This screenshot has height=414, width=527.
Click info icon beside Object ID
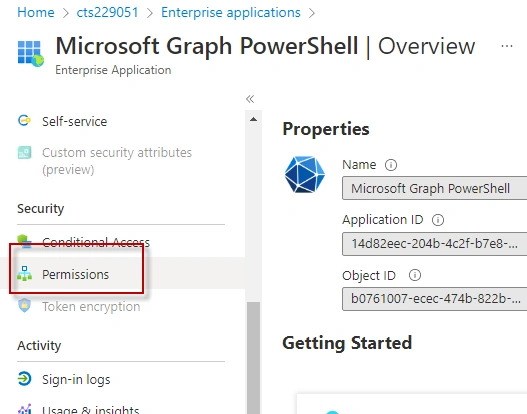click(415, 275)
